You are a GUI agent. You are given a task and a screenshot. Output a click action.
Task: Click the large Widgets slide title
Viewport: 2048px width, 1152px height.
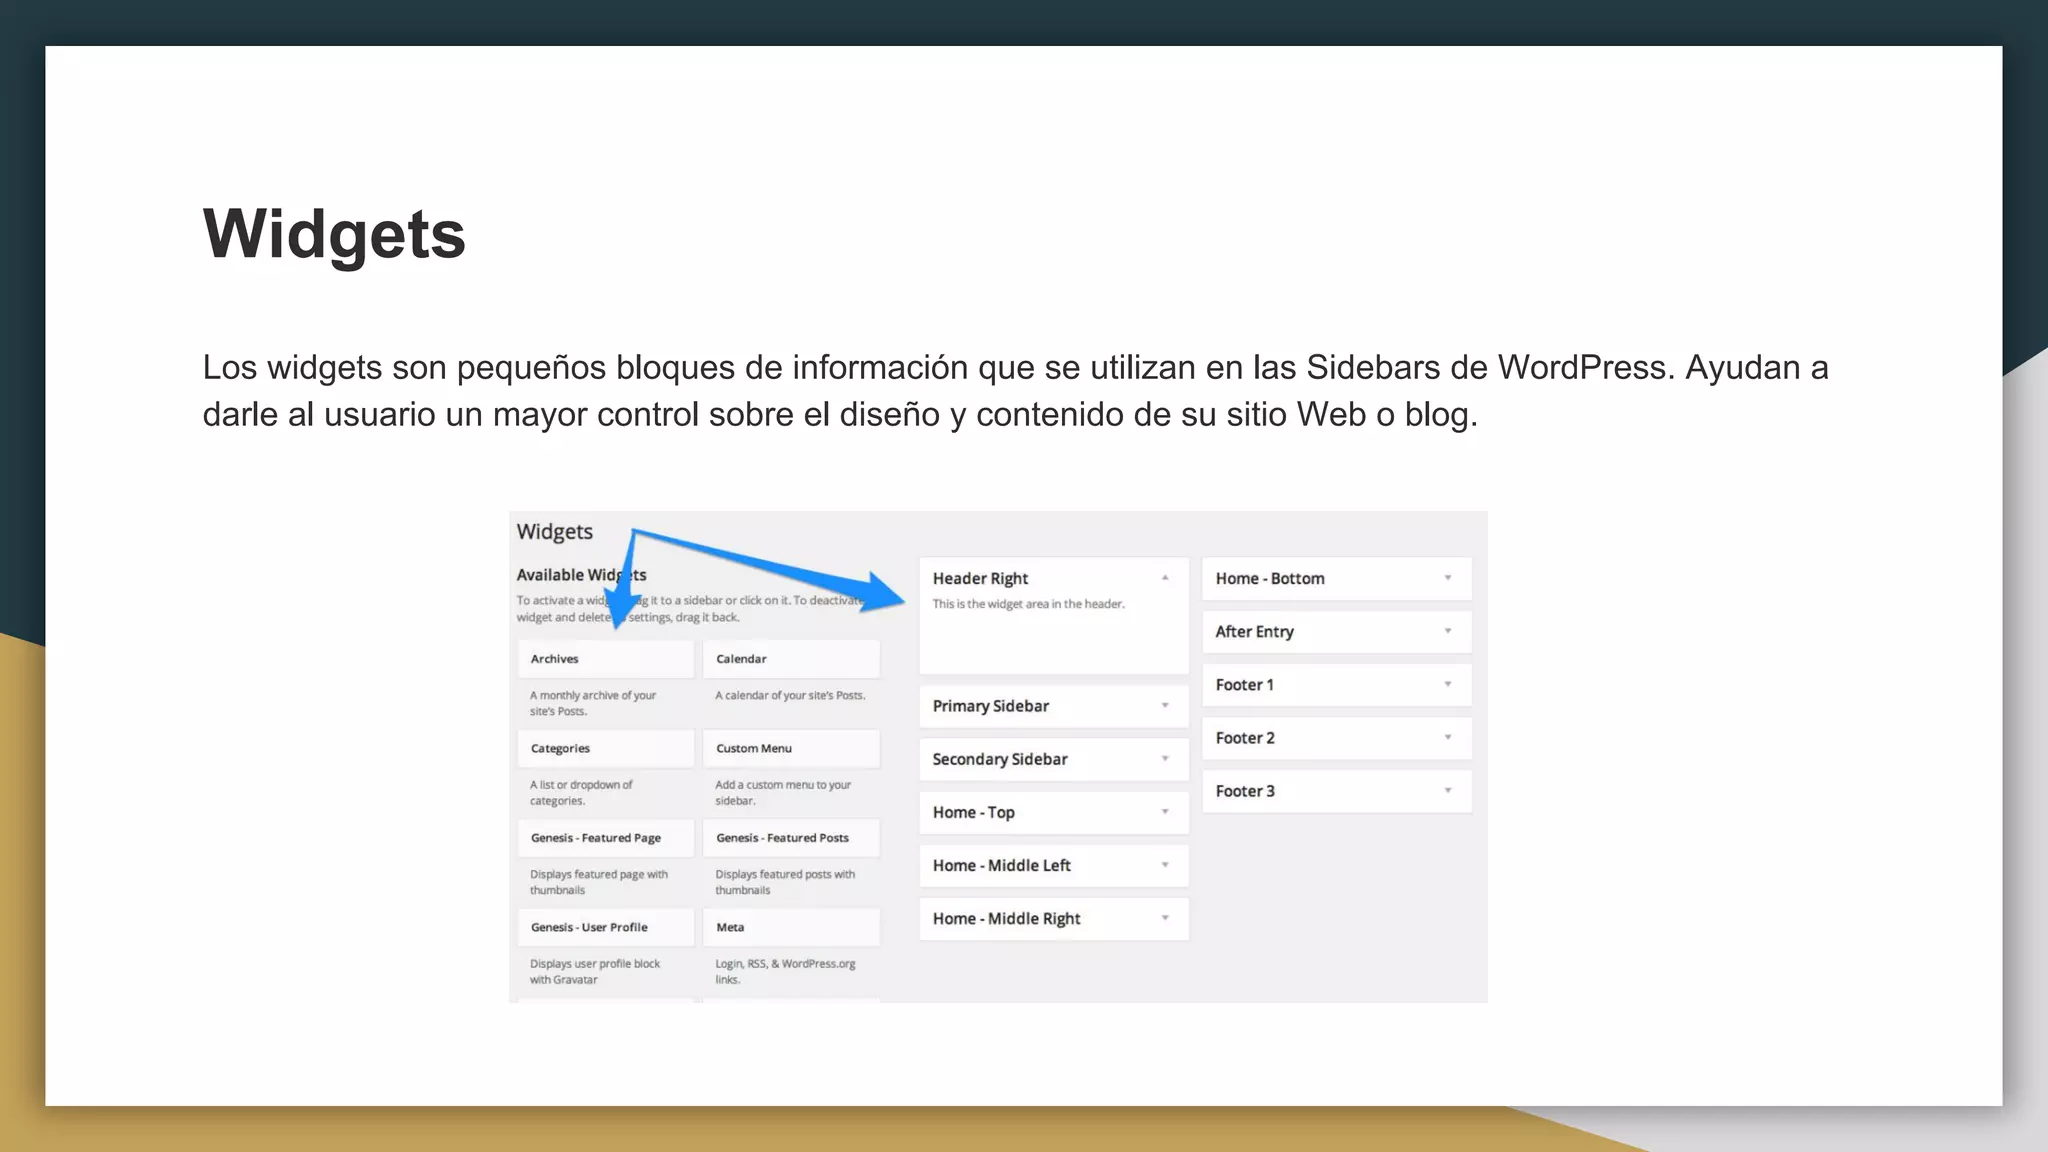pyautogui.click(x=334, y=235)
